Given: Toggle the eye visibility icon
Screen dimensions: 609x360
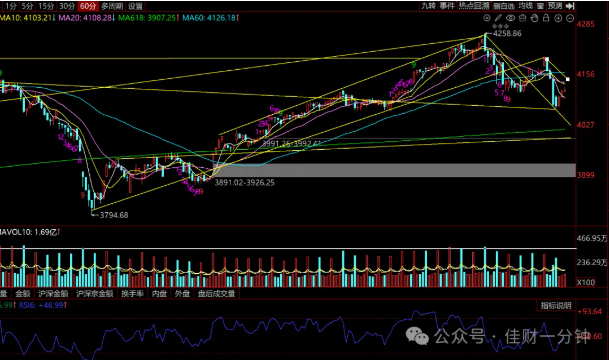Looking at the screenshot, I should click(510, 18).
